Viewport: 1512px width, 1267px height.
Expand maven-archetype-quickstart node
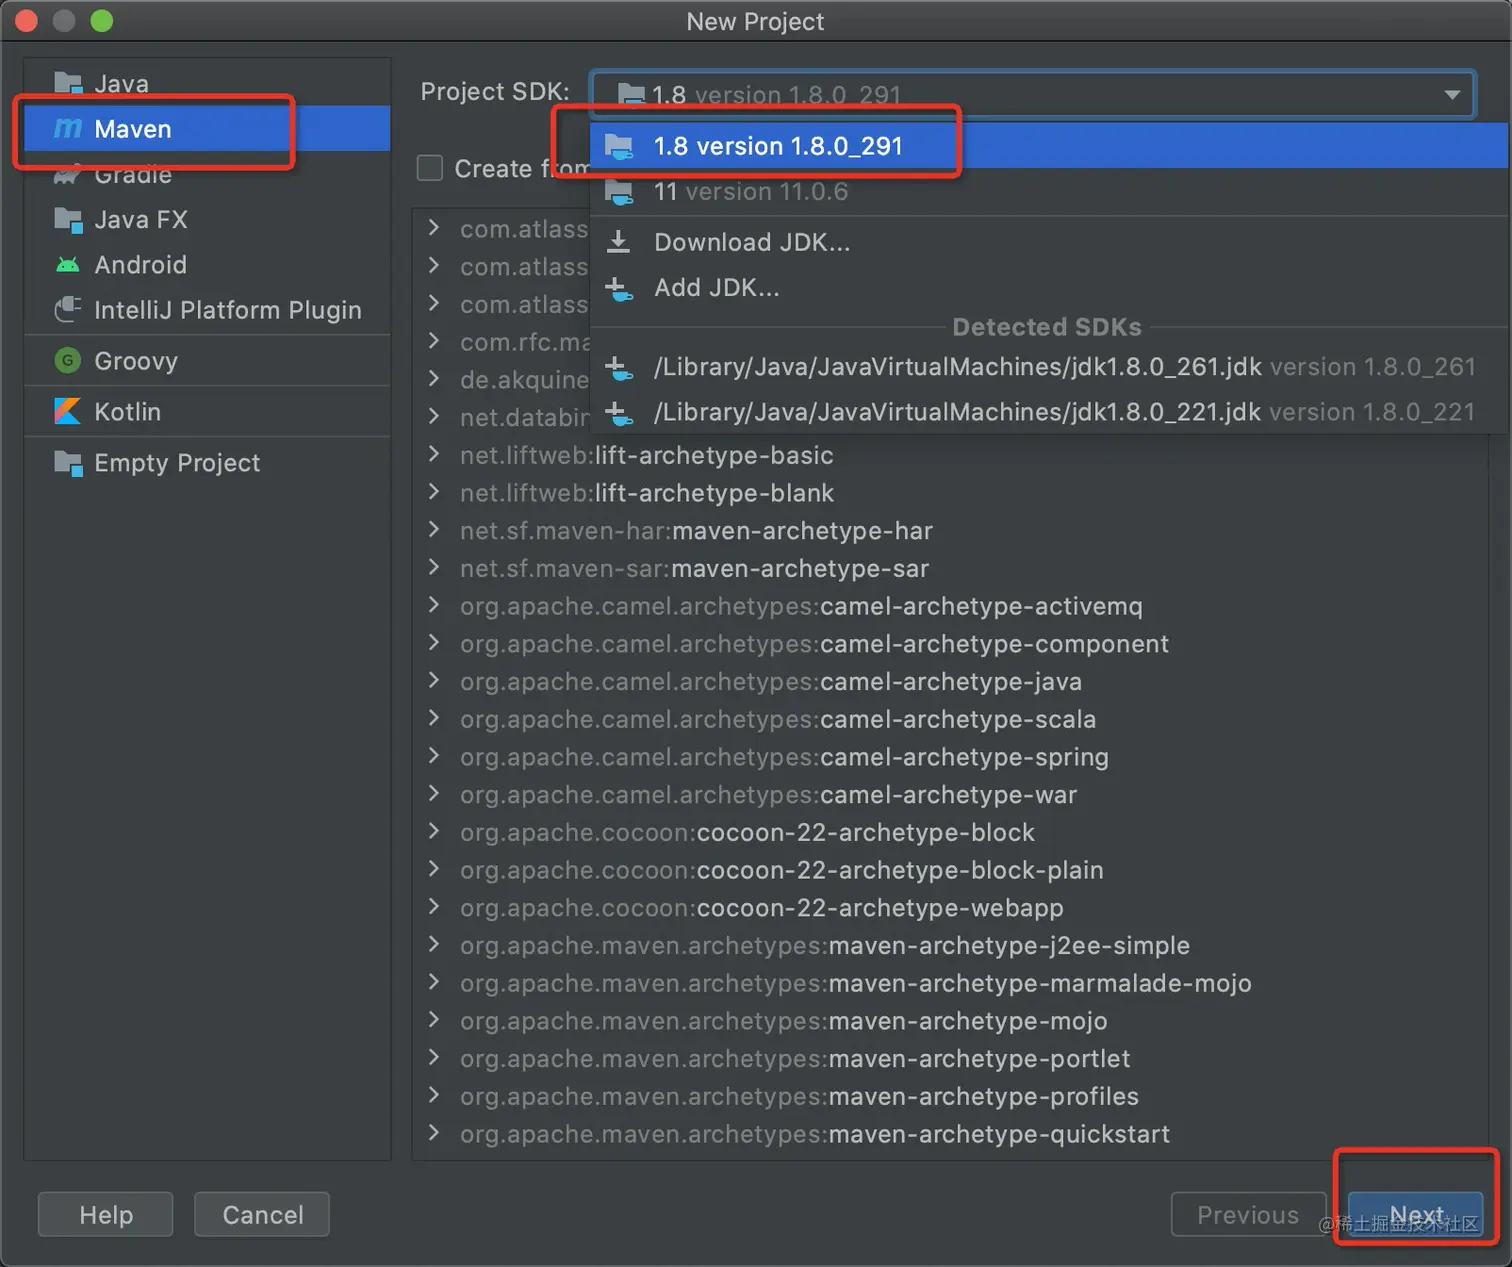[434, 1133]
